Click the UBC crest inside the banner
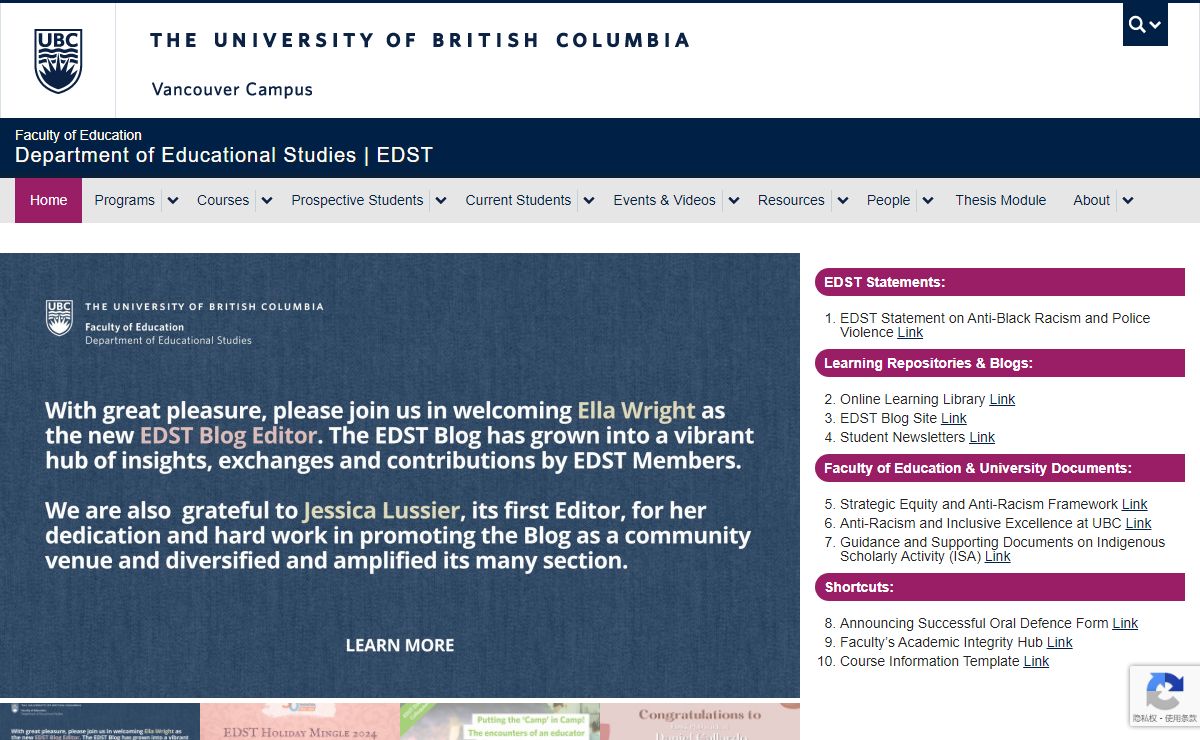 coord(60,318)
